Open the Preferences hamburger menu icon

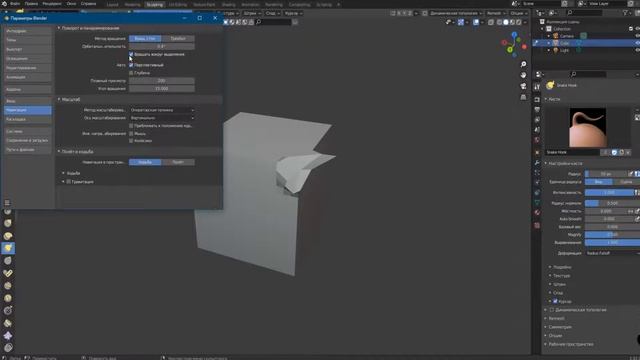pyautogui.click(x=7, y=203)
